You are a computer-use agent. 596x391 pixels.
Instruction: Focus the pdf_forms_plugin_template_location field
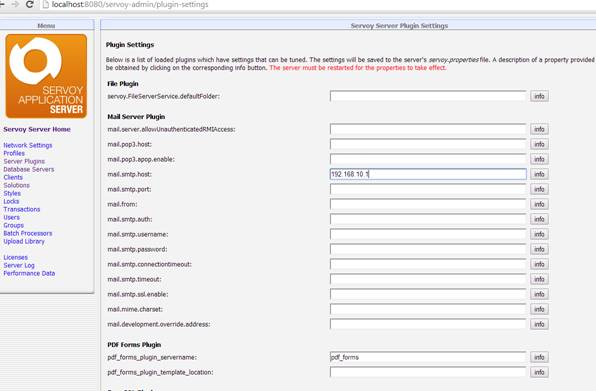pyautogui.click(x=428, y=372)
